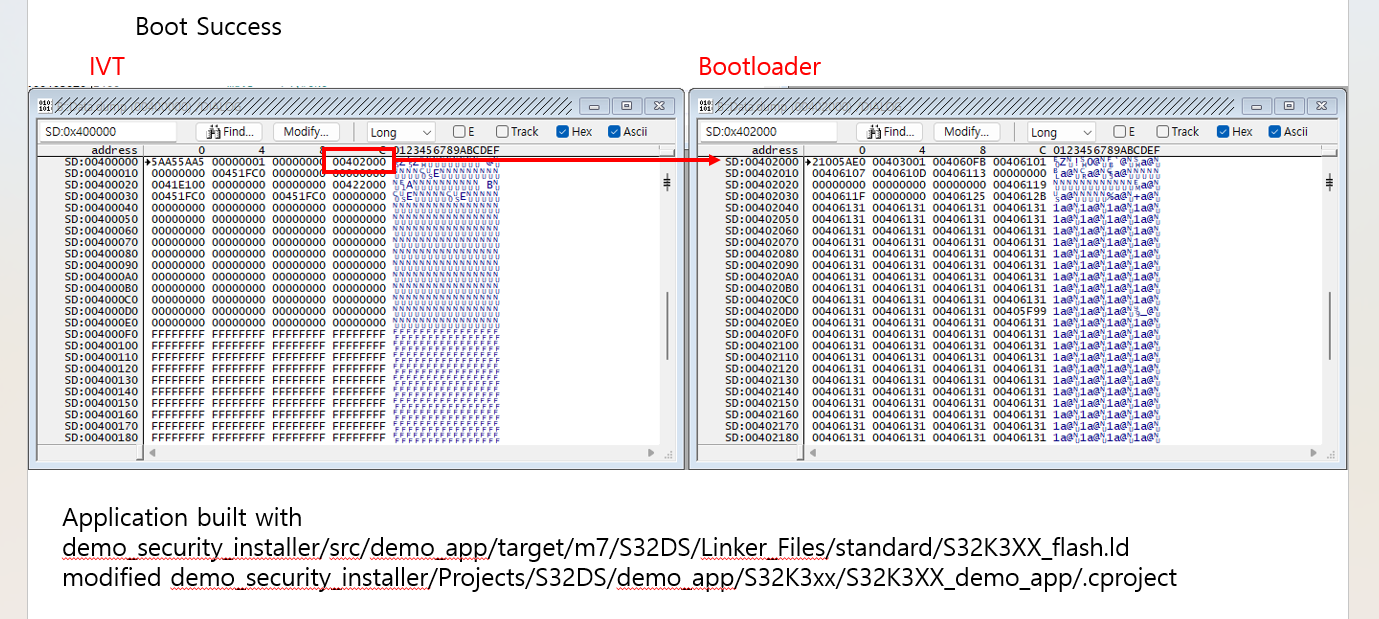Click the binary window icon of the IVT dump
Screen dimensions: 1379x619
(44, 105)
